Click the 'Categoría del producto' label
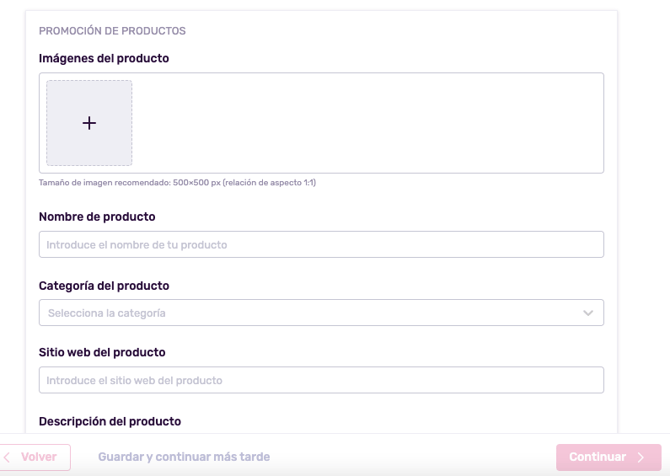Image resolution: width=670 pixels, height=476 pixels. point(104,285)
